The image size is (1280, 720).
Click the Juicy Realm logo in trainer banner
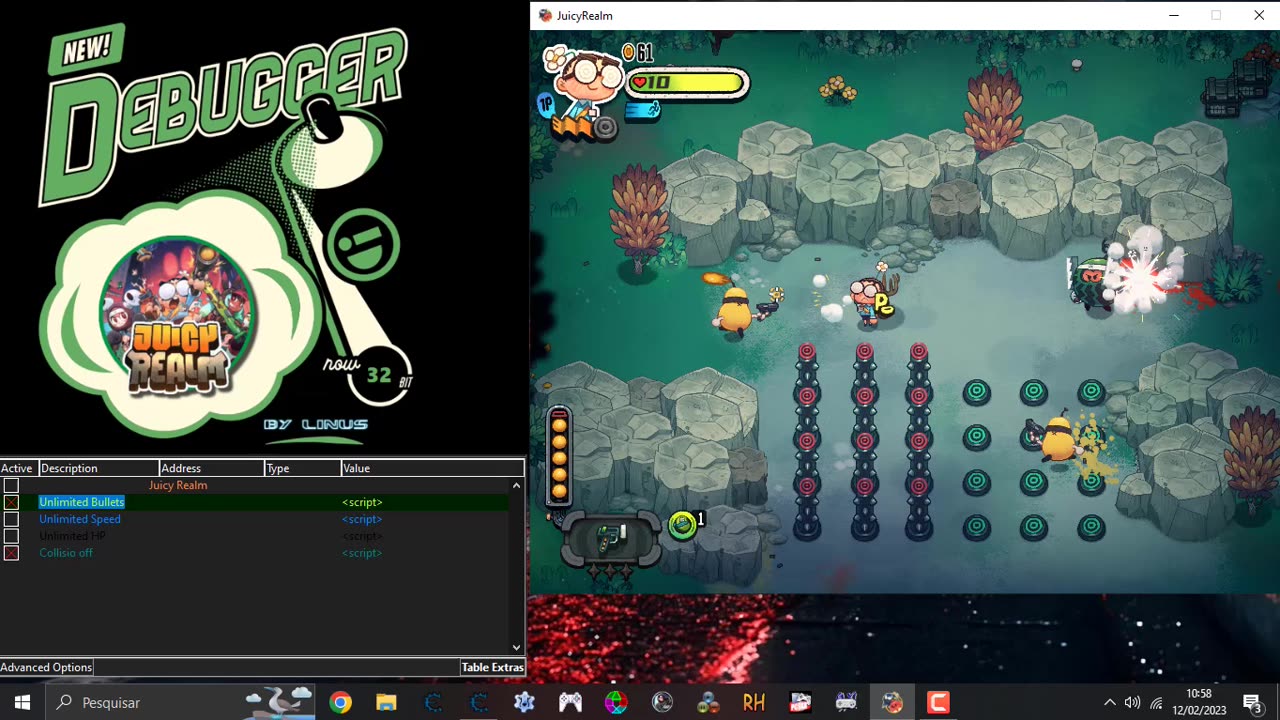[x=178, y=318]
